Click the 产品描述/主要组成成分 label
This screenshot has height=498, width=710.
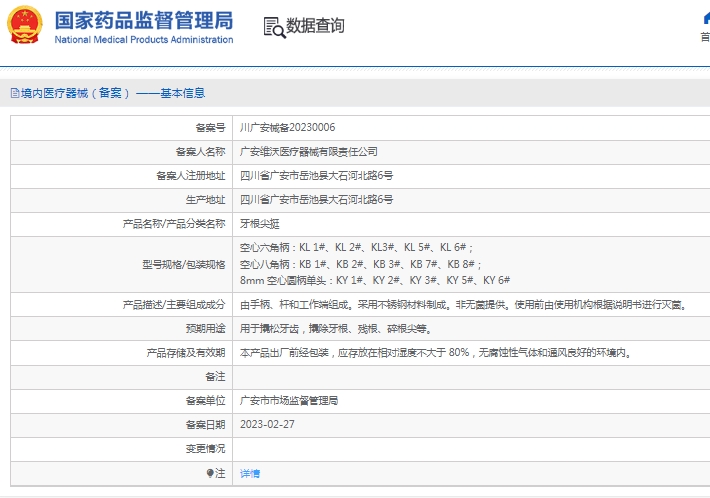(174, 305)
